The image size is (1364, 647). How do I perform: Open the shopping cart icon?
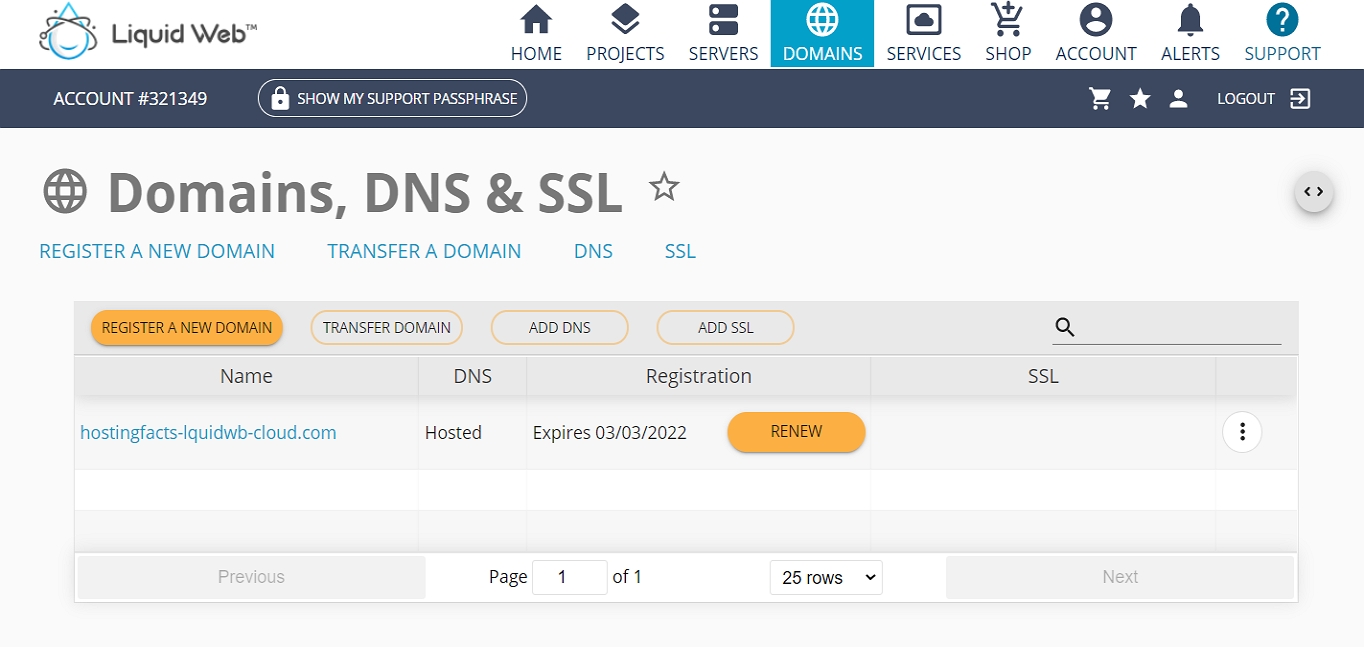click(x=1100, y=98)
